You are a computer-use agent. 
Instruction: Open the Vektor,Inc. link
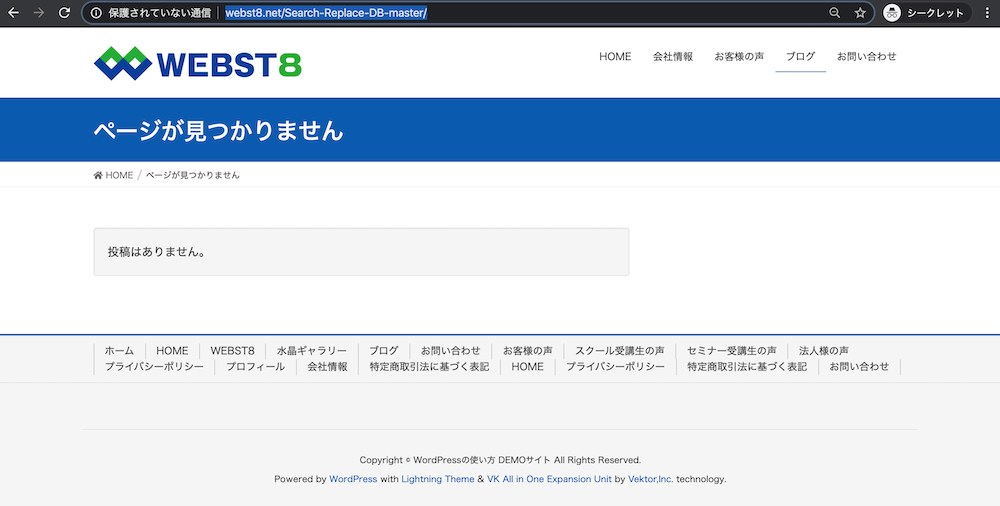[651, 479]
